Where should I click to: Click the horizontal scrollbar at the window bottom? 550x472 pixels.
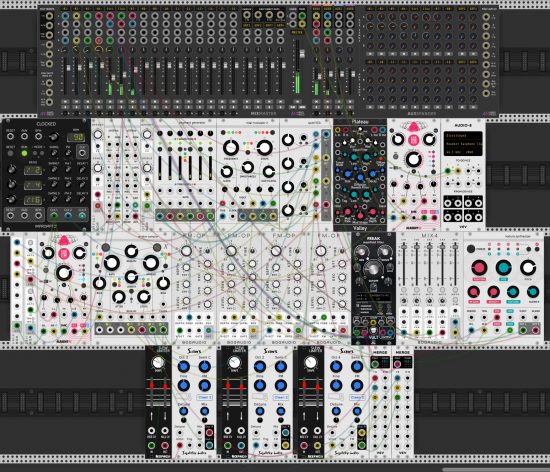[496, 470]
